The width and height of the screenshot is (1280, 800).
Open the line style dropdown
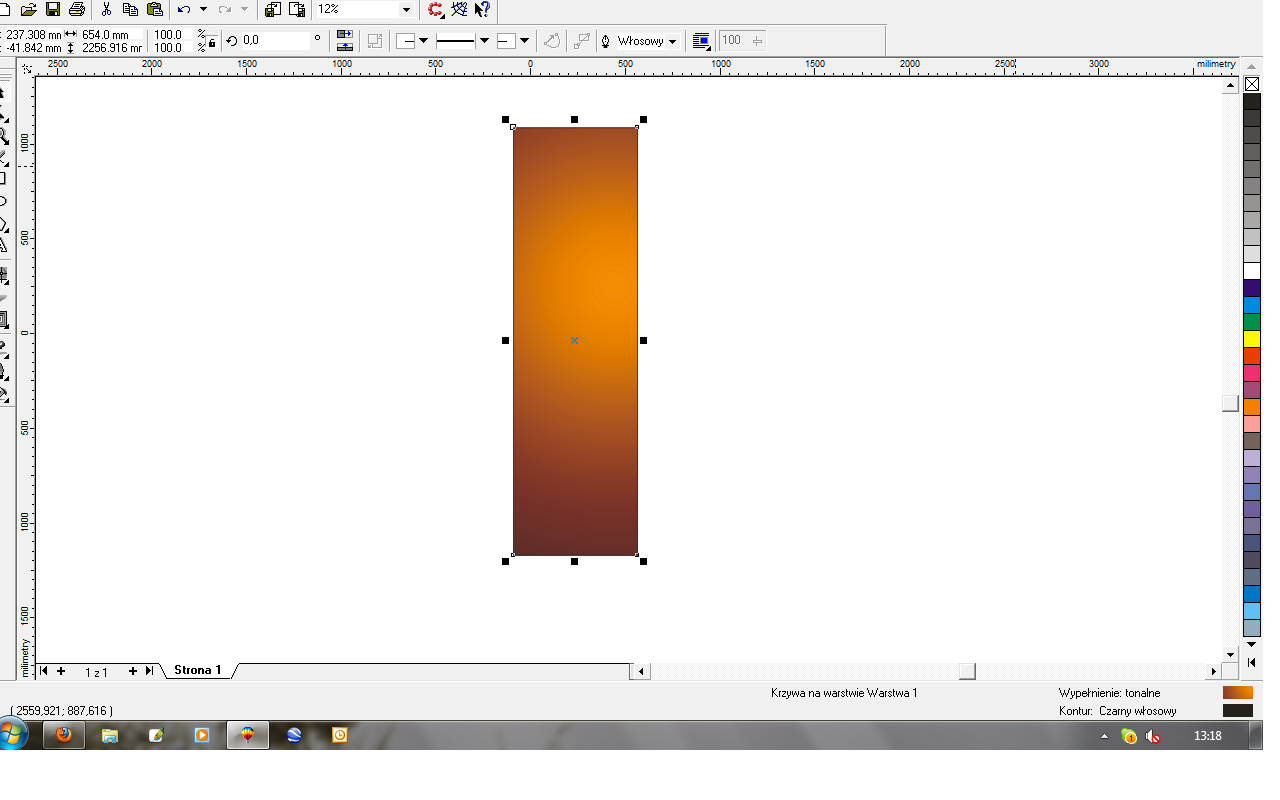click(x=484, y=41)
